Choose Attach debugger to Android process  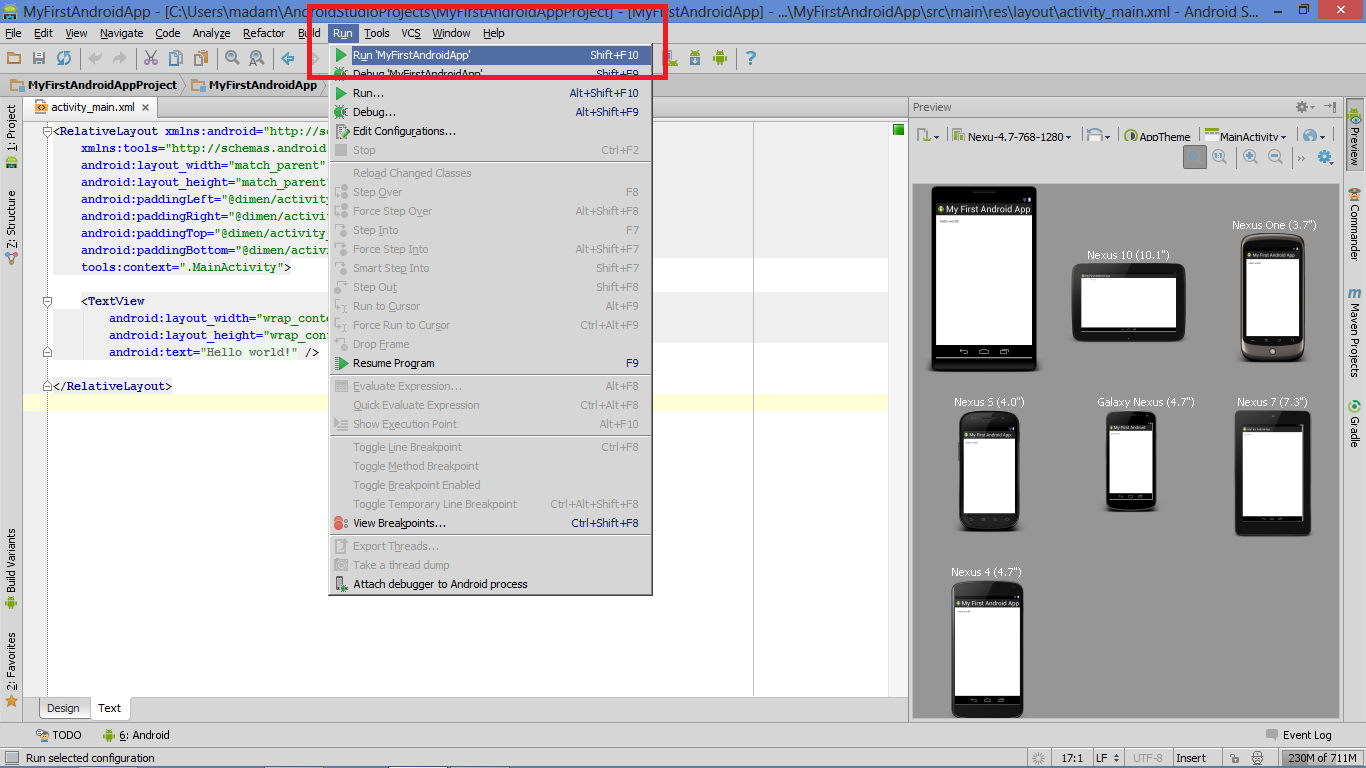point(491,584)
